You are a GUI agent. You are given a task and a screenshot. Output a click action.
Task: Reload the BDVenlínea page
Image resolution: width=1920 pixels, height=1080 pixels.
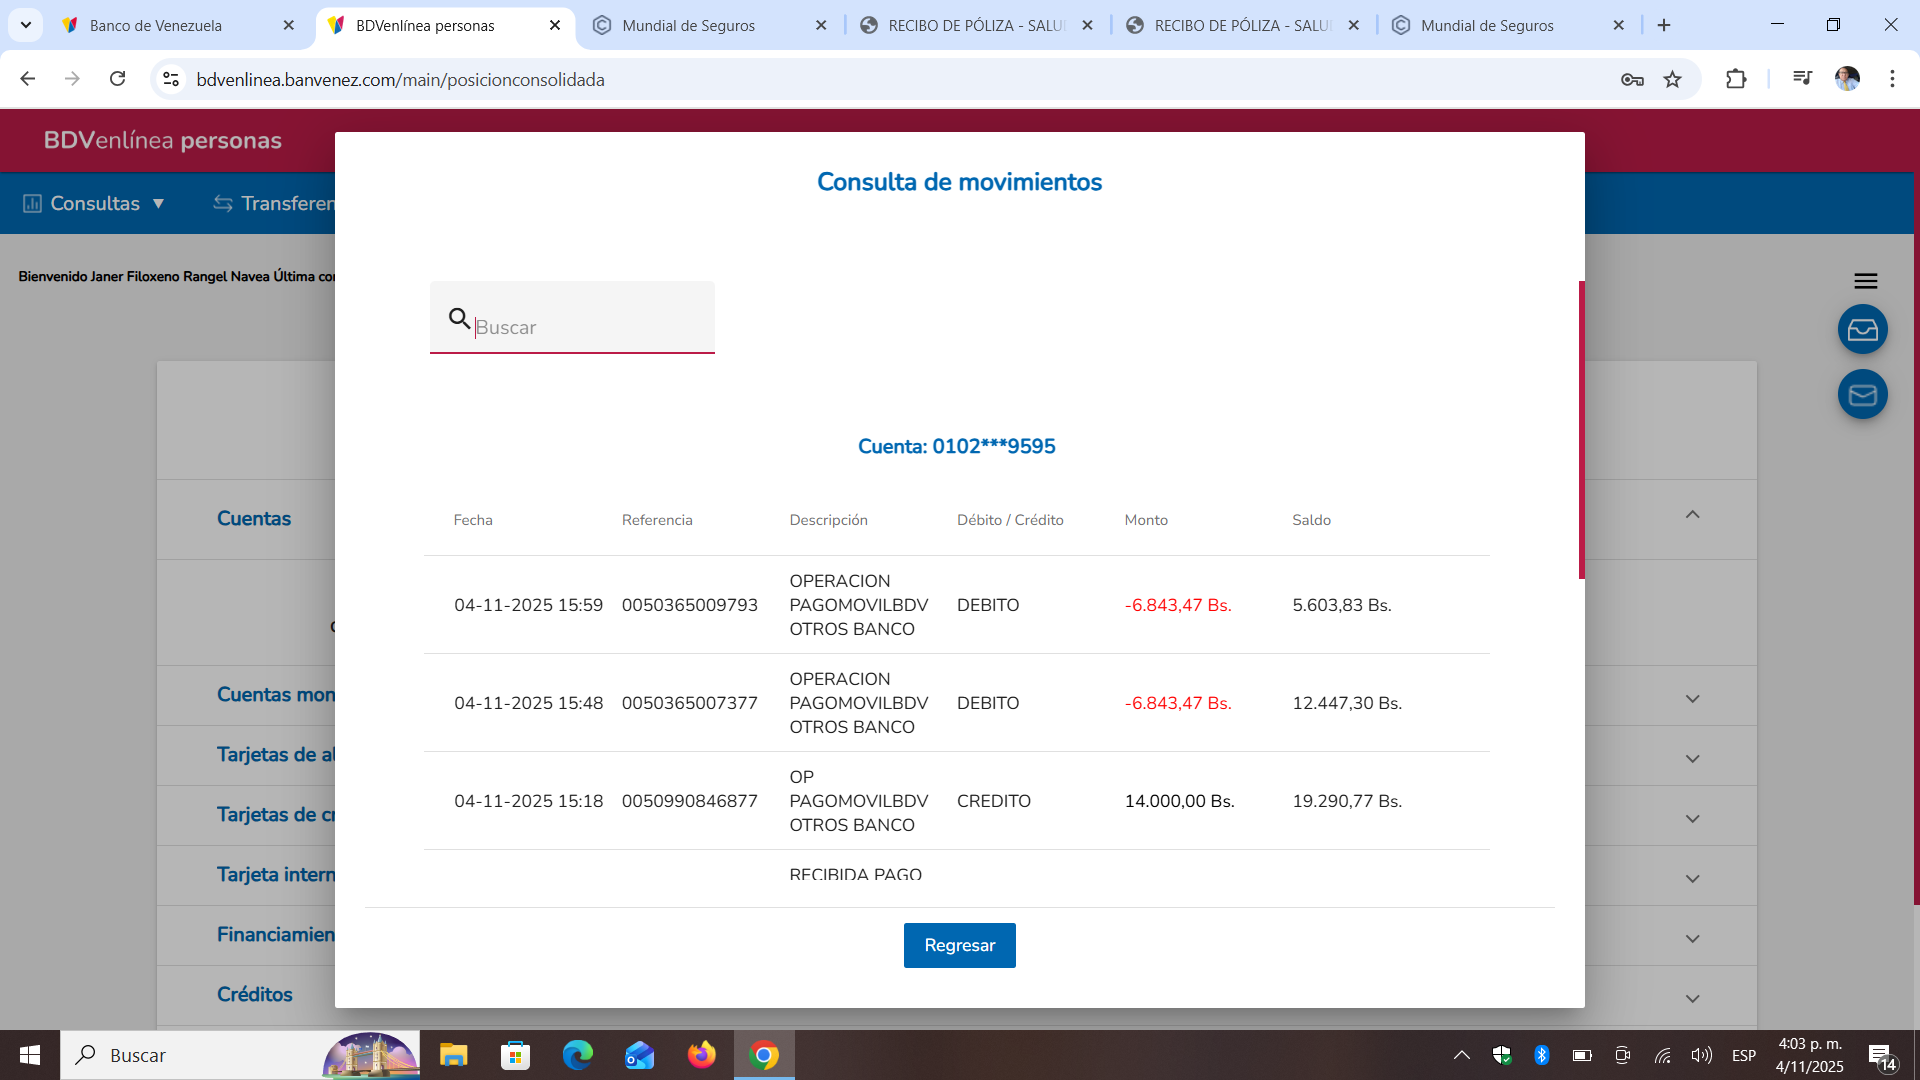point(118,79)
